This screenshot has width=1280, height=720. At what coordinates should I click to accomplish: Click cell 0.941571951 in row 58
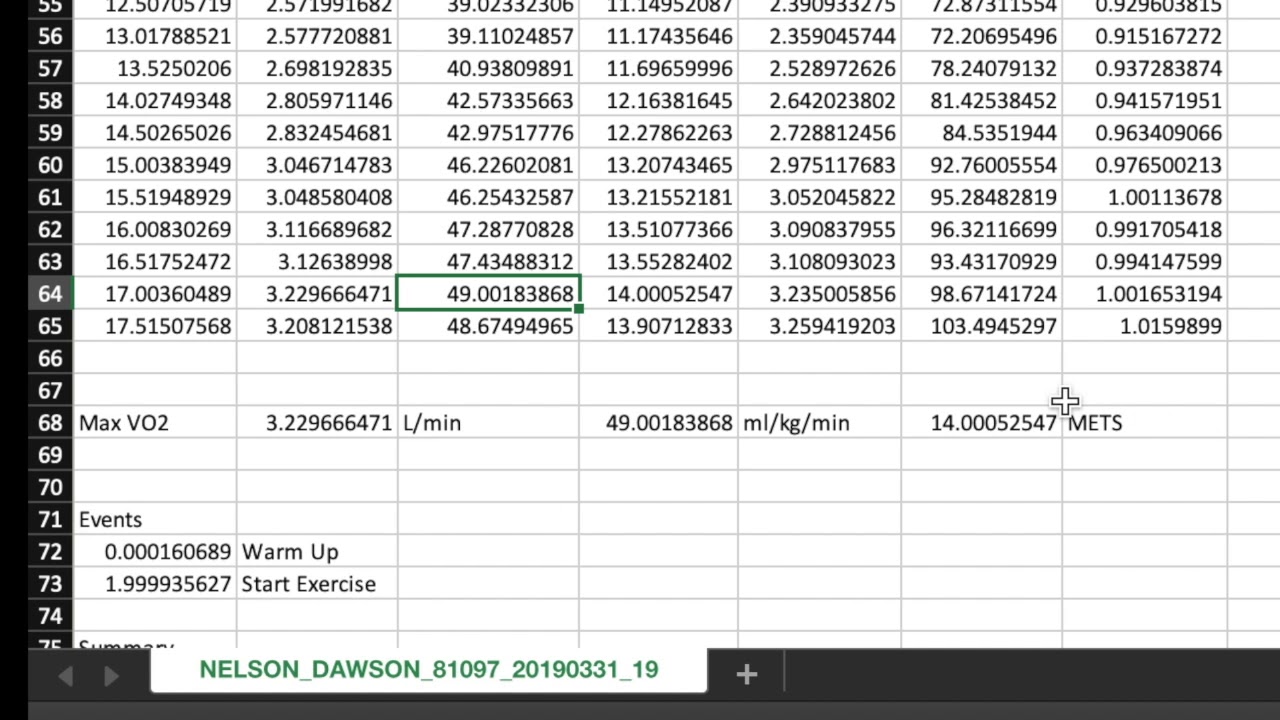click(1145, 101)
